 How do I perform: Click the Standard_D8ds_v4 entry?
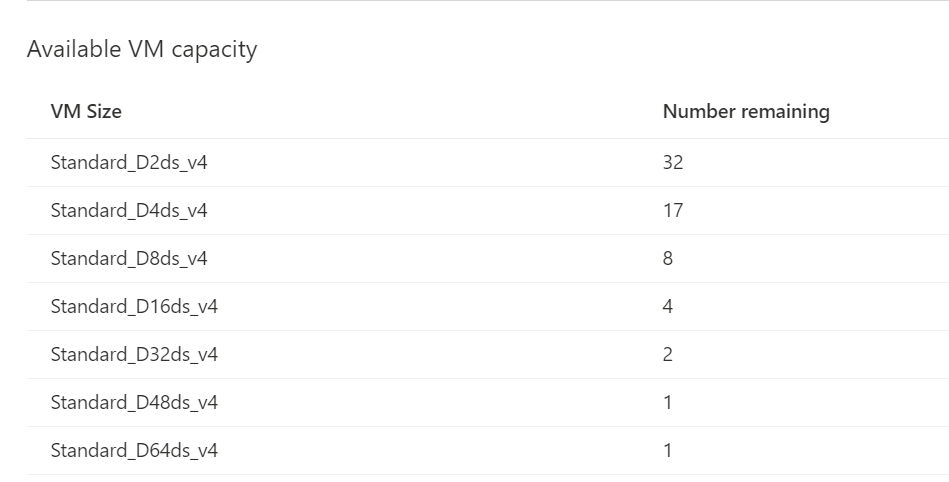pos(129,258)
